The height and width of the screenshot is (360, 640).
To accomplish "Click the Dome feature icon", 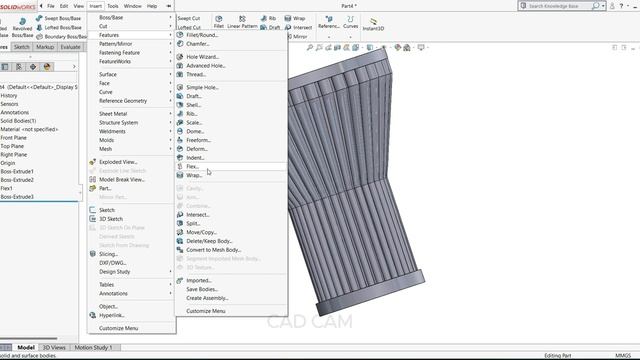I will click(180, 131).
